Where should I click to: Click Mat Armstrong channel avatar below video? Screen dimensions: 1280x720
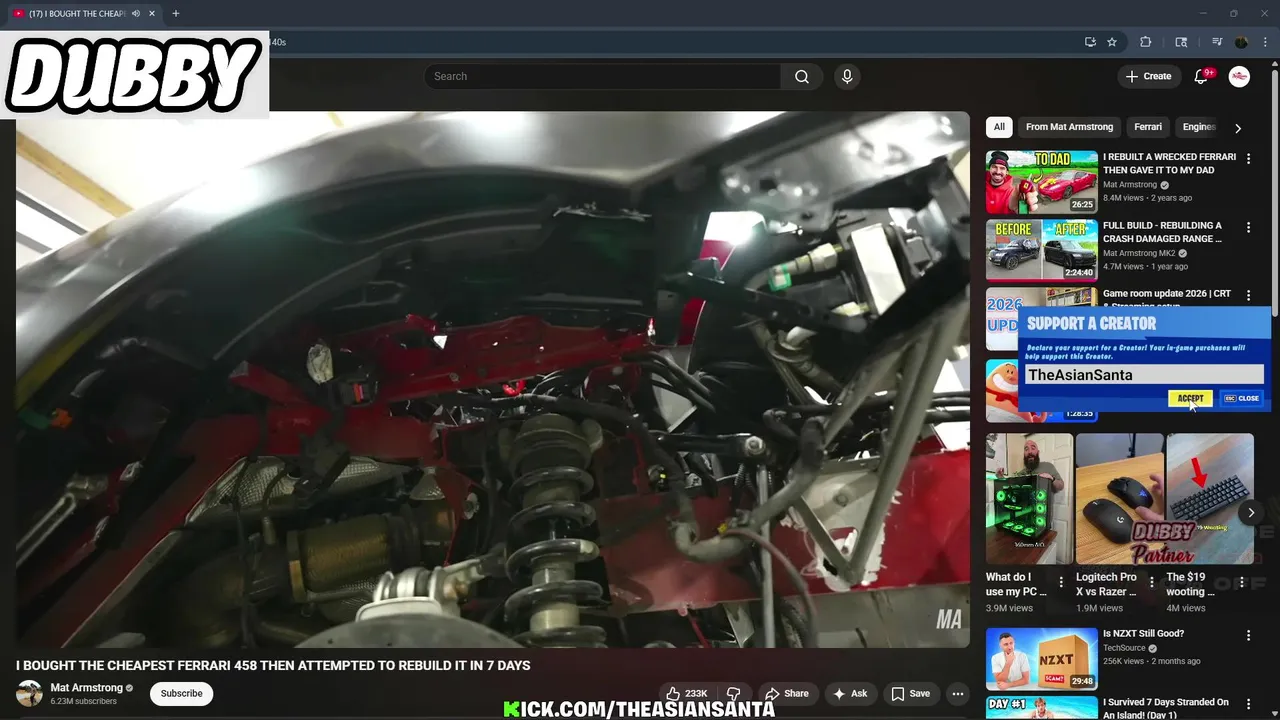(30, 693)
